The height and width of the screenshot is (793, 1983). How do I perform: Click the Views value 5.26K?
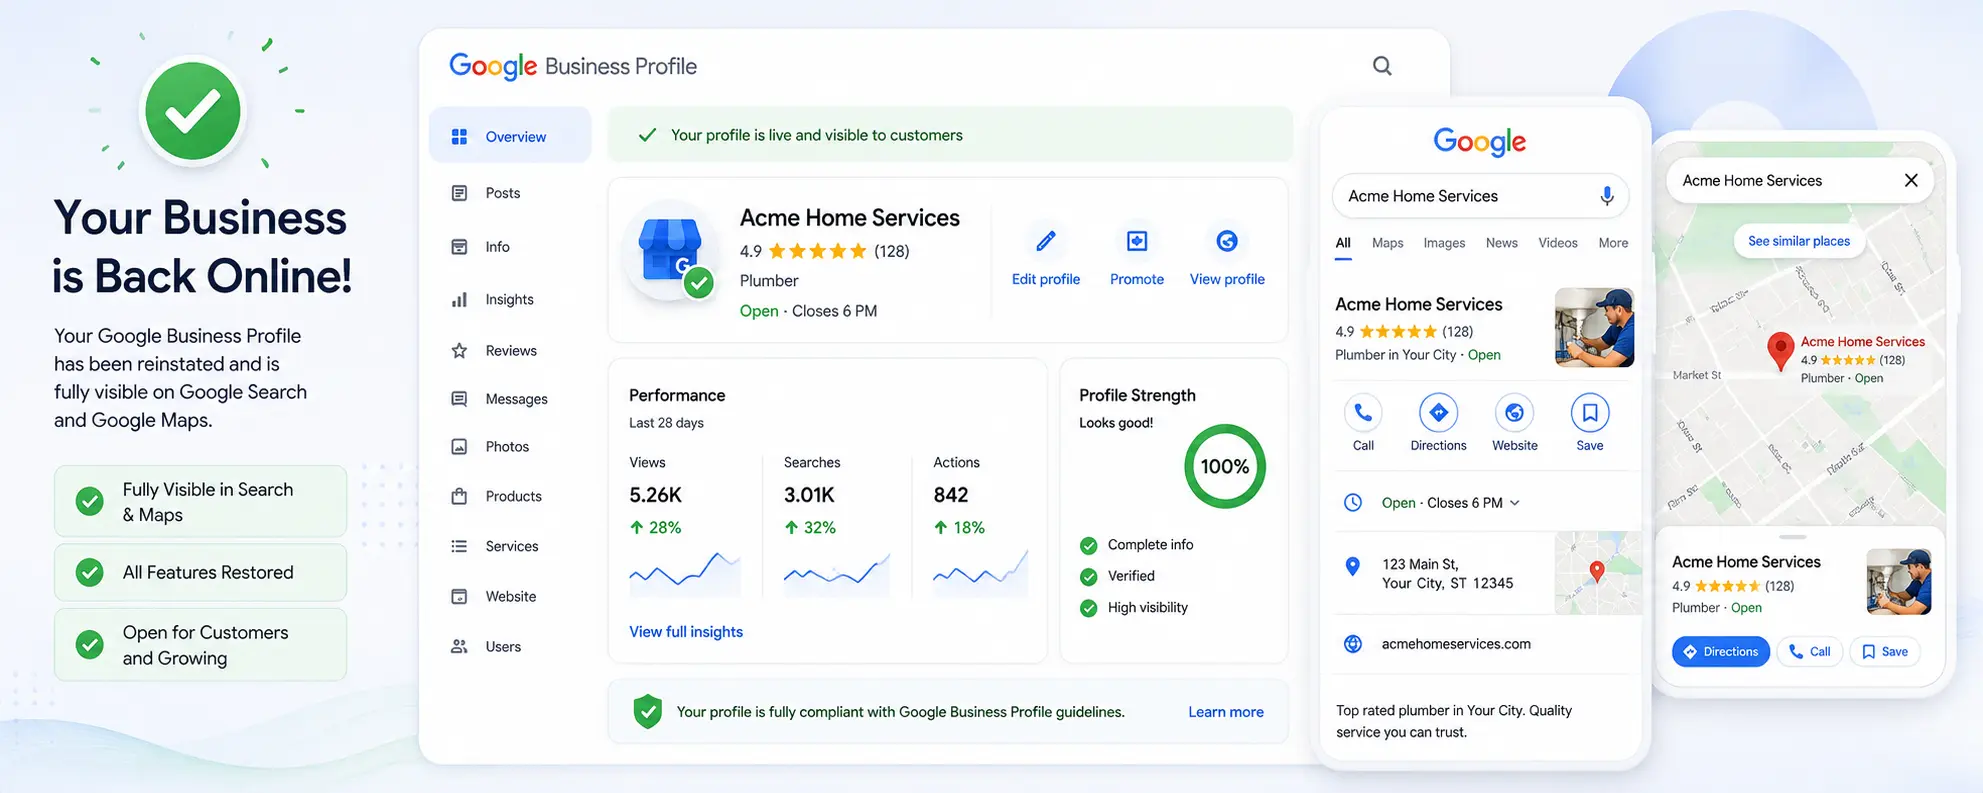point(656,495)
